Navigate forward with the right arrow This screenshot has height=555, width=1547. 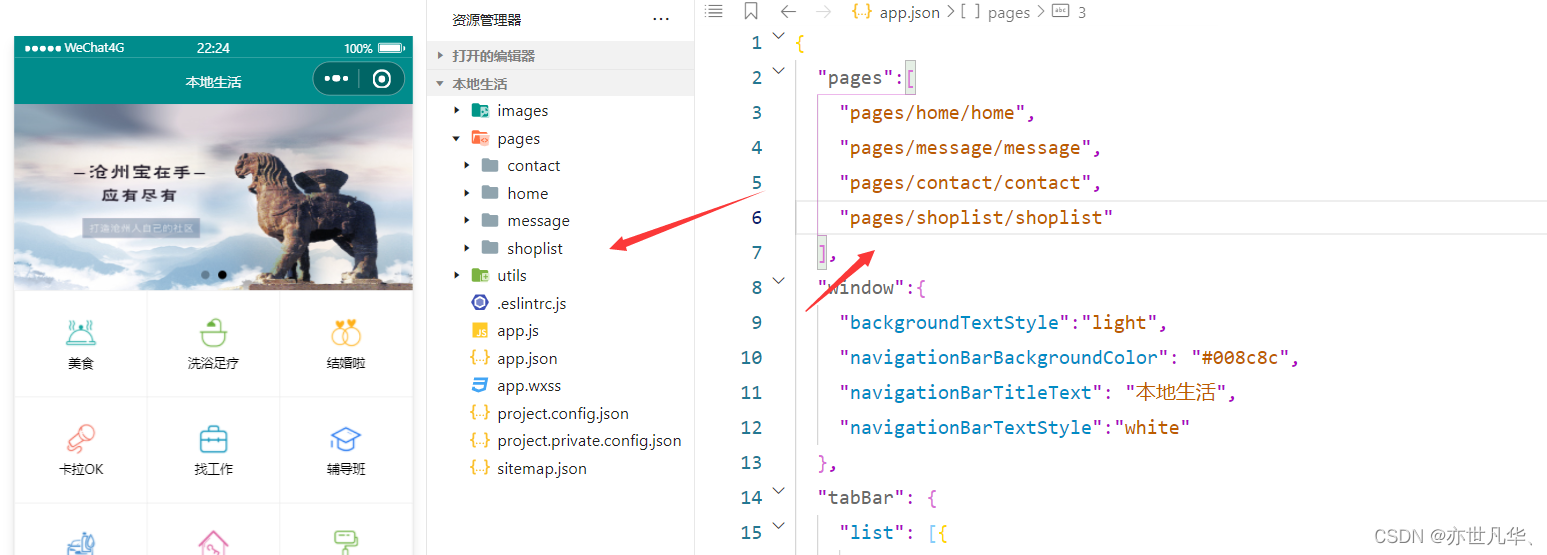click(823, 11)
